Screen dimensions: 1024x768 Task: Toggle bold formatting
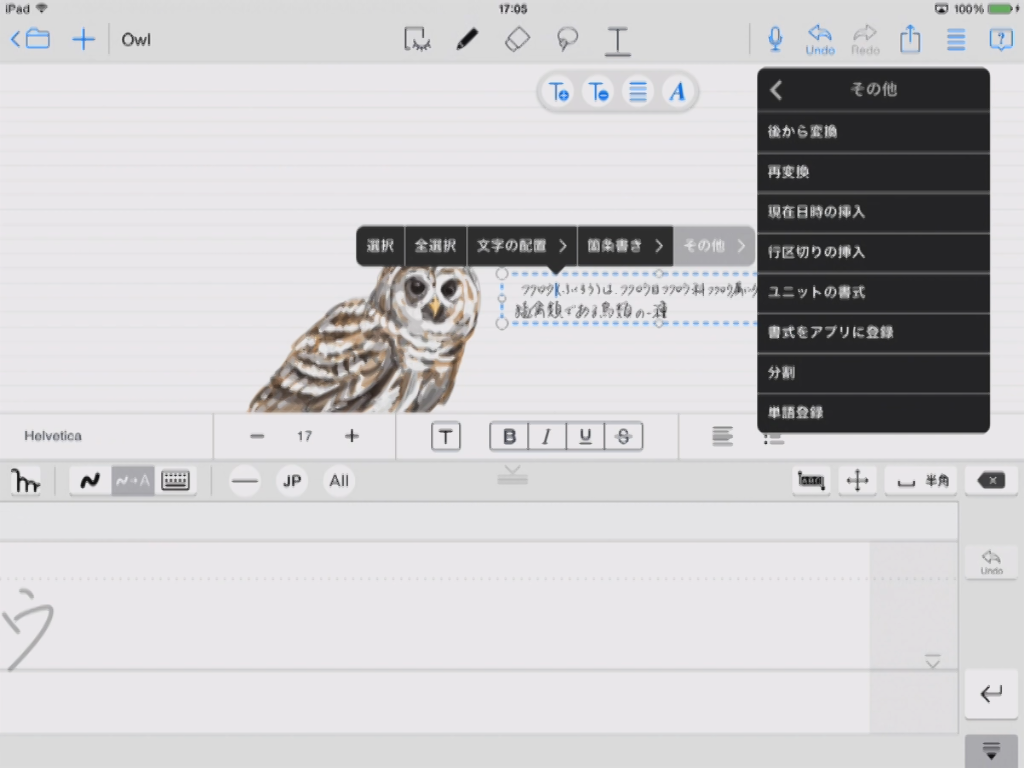[x=509, y=436]
